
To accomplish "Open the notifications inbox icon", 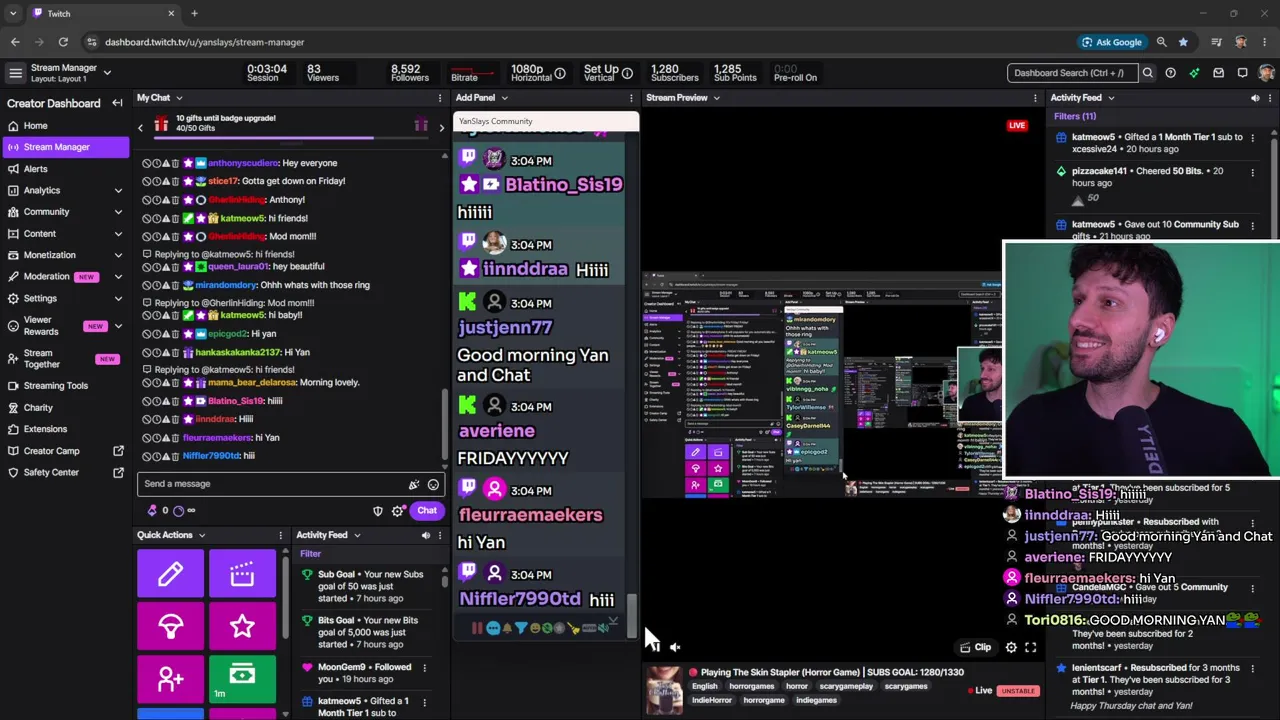I will click(x=1218, y=73).
